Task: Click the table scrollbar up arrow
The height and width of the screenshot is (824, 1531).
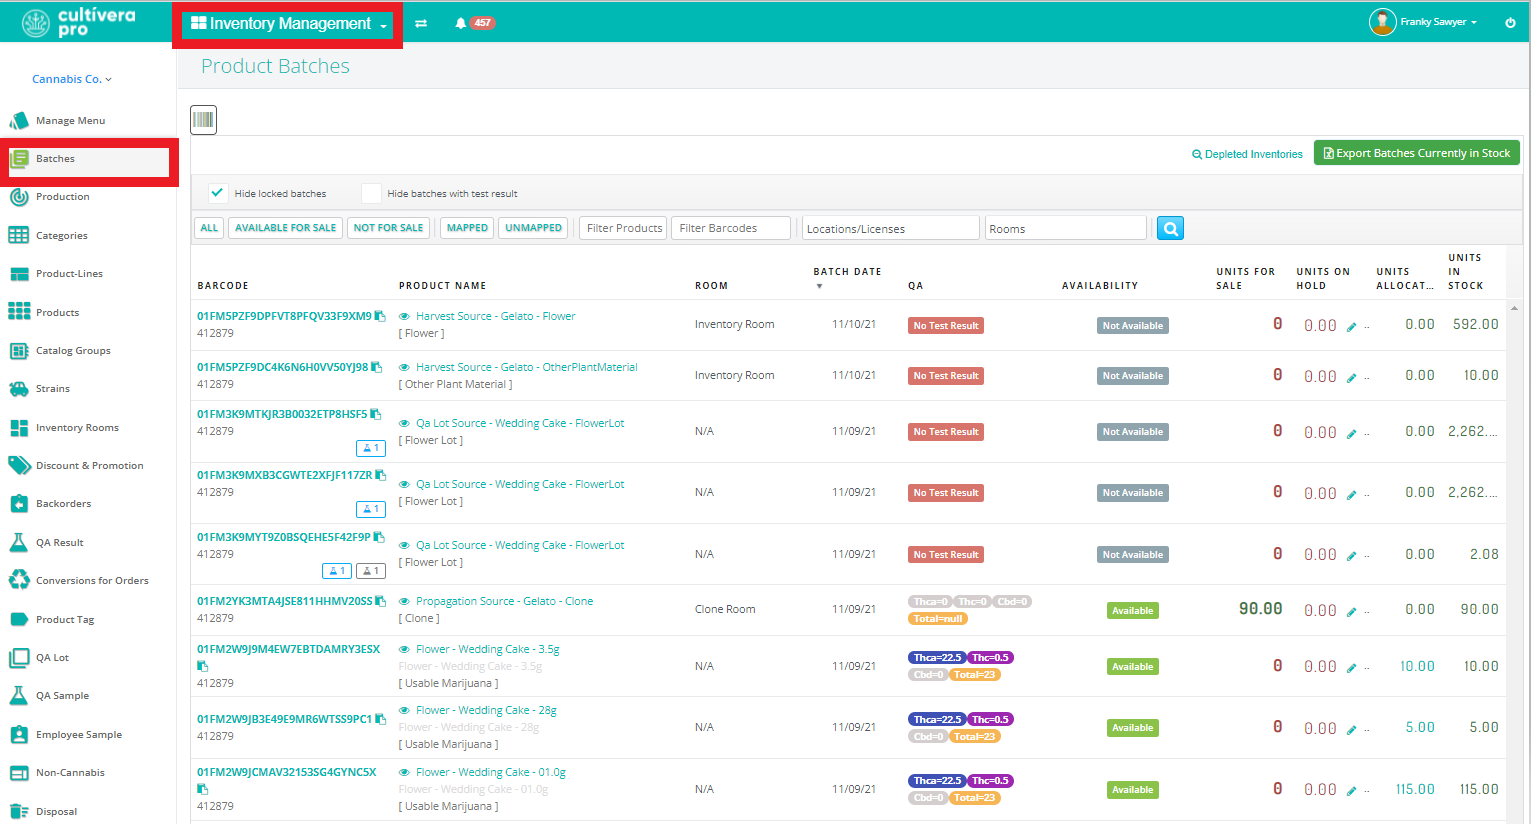Action: coord(1514,308)
